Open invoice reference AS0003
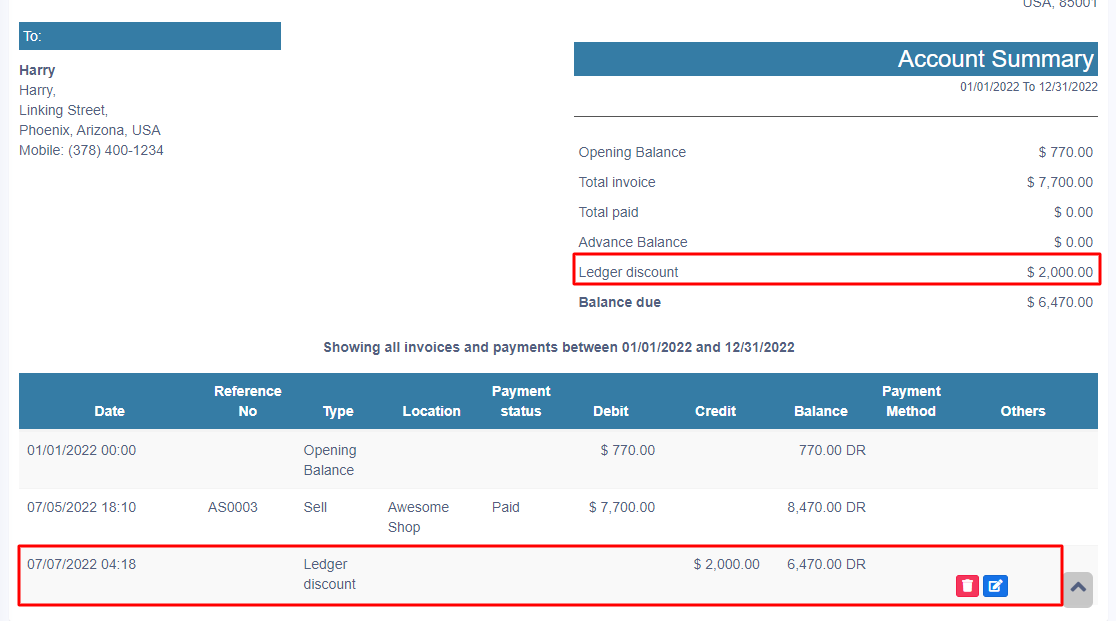The height and width of the screenshot is (621, 1116). [232, 507]
